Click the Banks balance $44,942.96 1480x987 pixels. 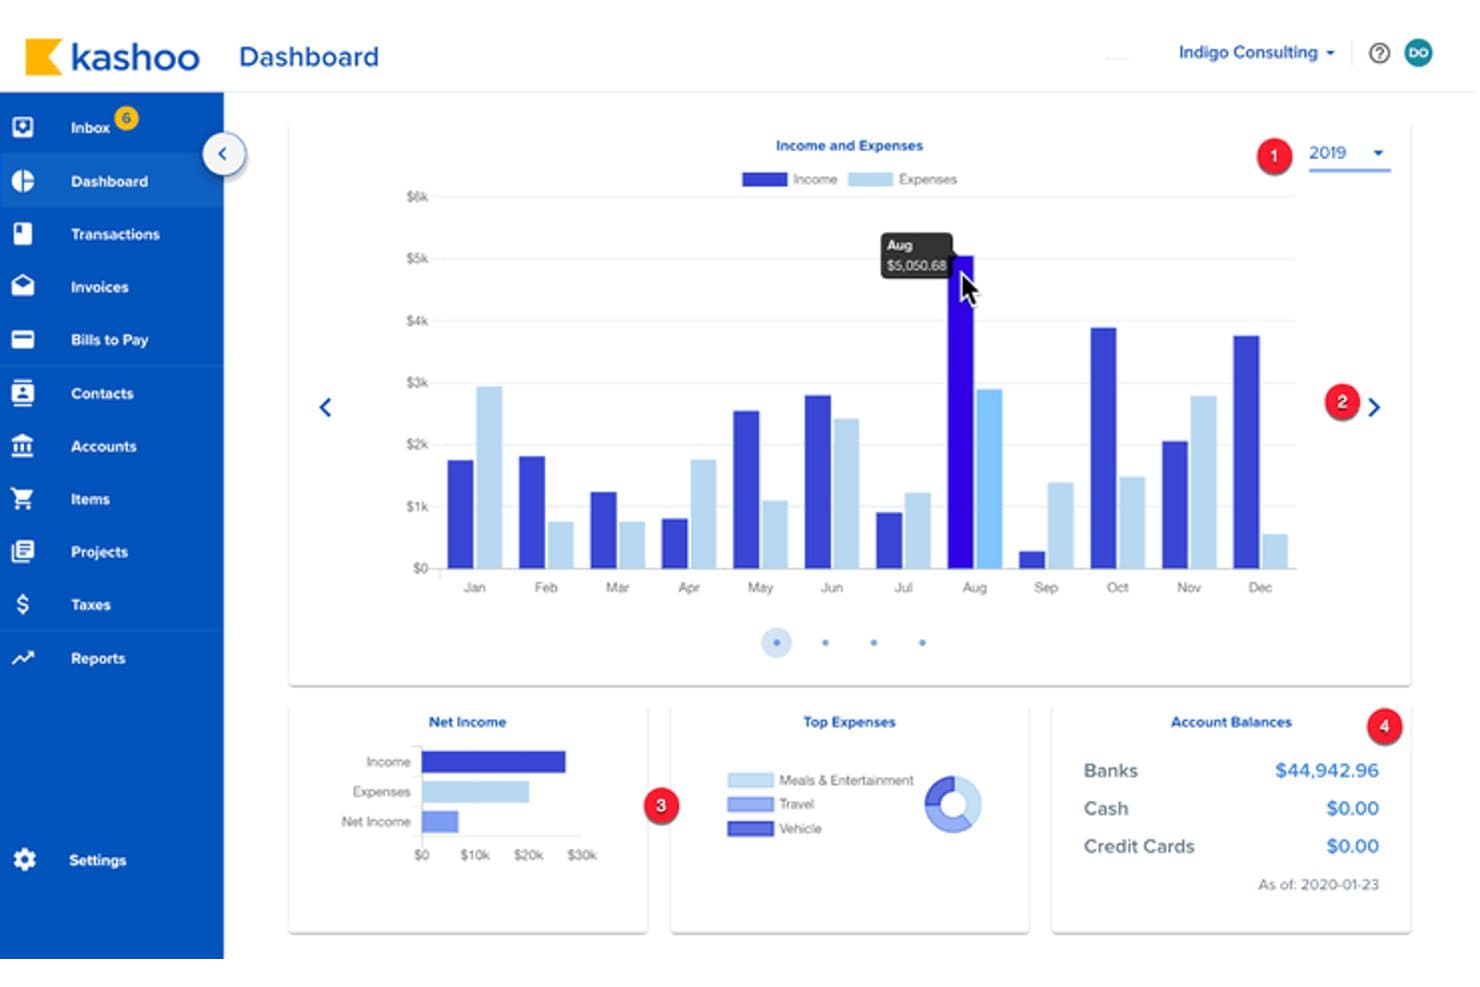tap(1326, 770)
